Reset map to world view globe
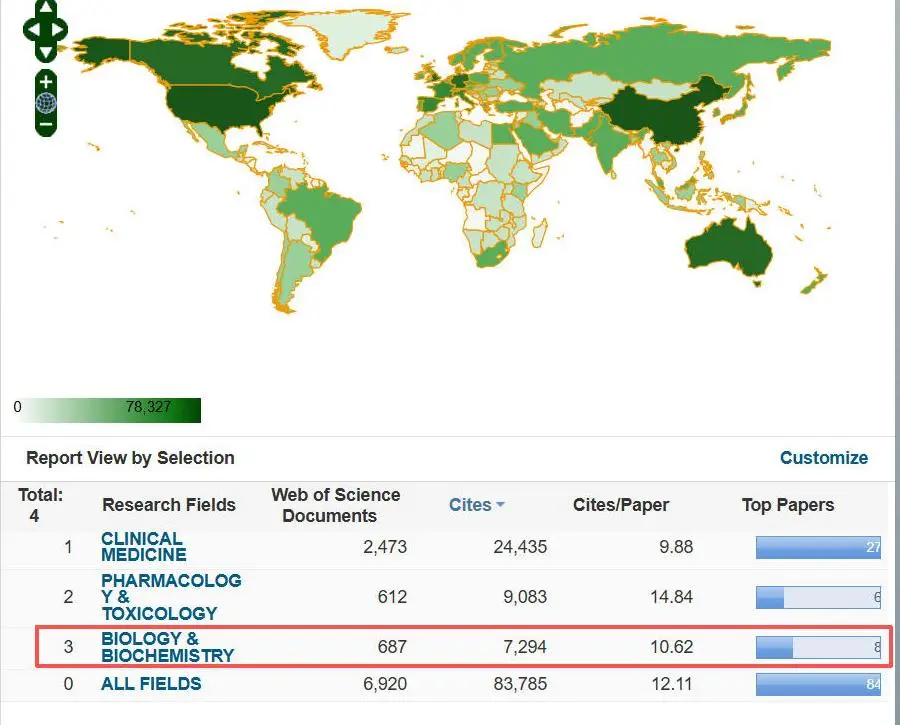Image resolution: width=900 pixels, height=725 pixels. [x=46, y=103]
